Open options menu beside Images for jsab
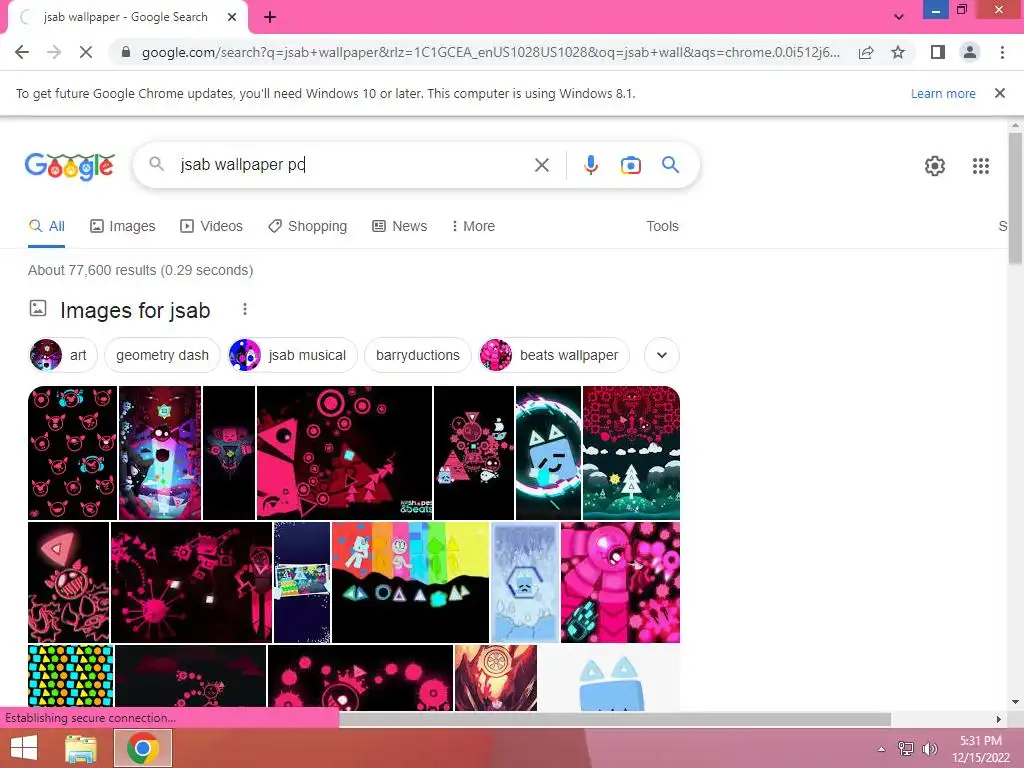1024x768 pixels. (245, 309)
